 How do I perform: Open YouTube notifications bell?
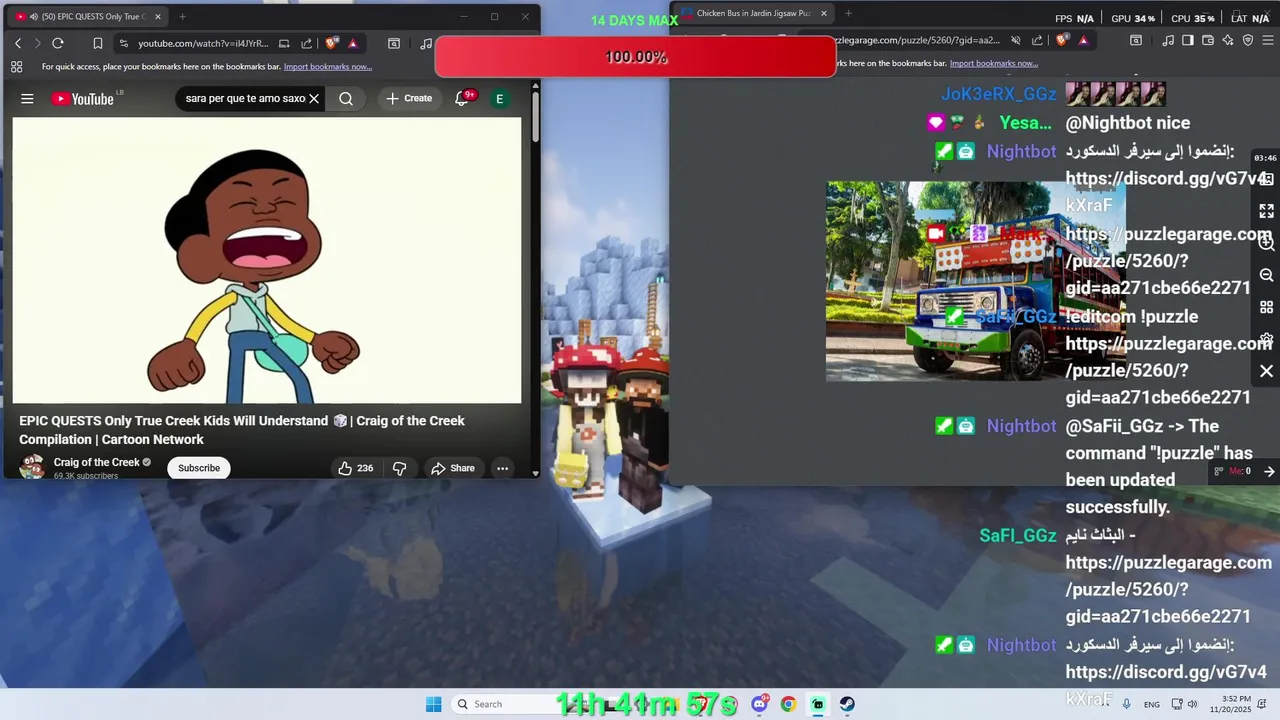[462, 98]
